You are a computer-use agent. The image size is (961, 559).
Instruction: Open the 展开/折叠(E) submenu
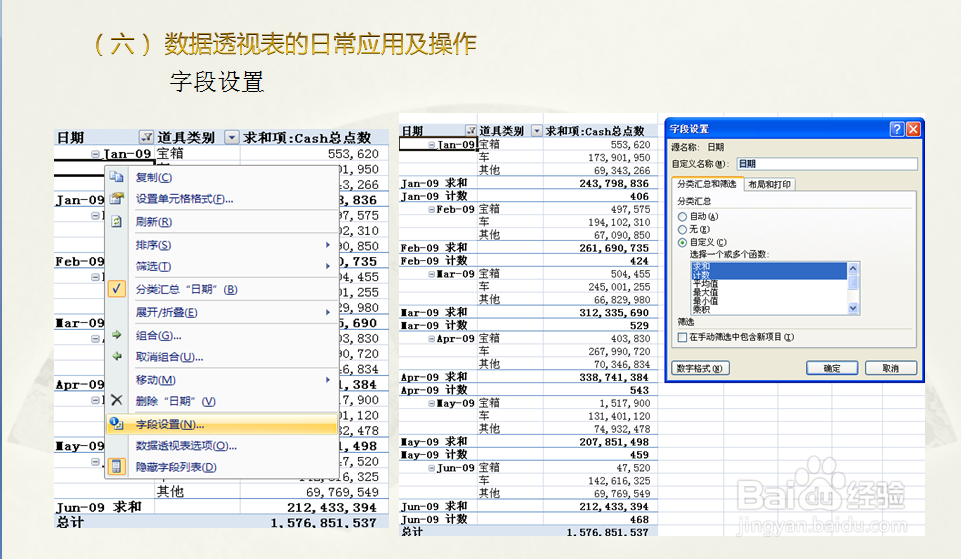[x=222, y=312]
